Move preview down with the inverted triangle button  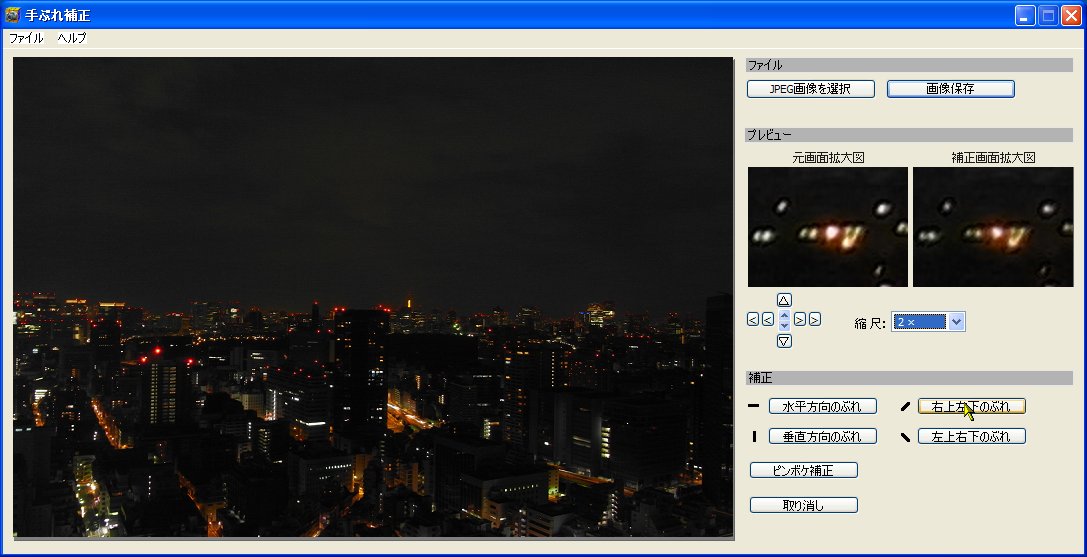point(784,341)
